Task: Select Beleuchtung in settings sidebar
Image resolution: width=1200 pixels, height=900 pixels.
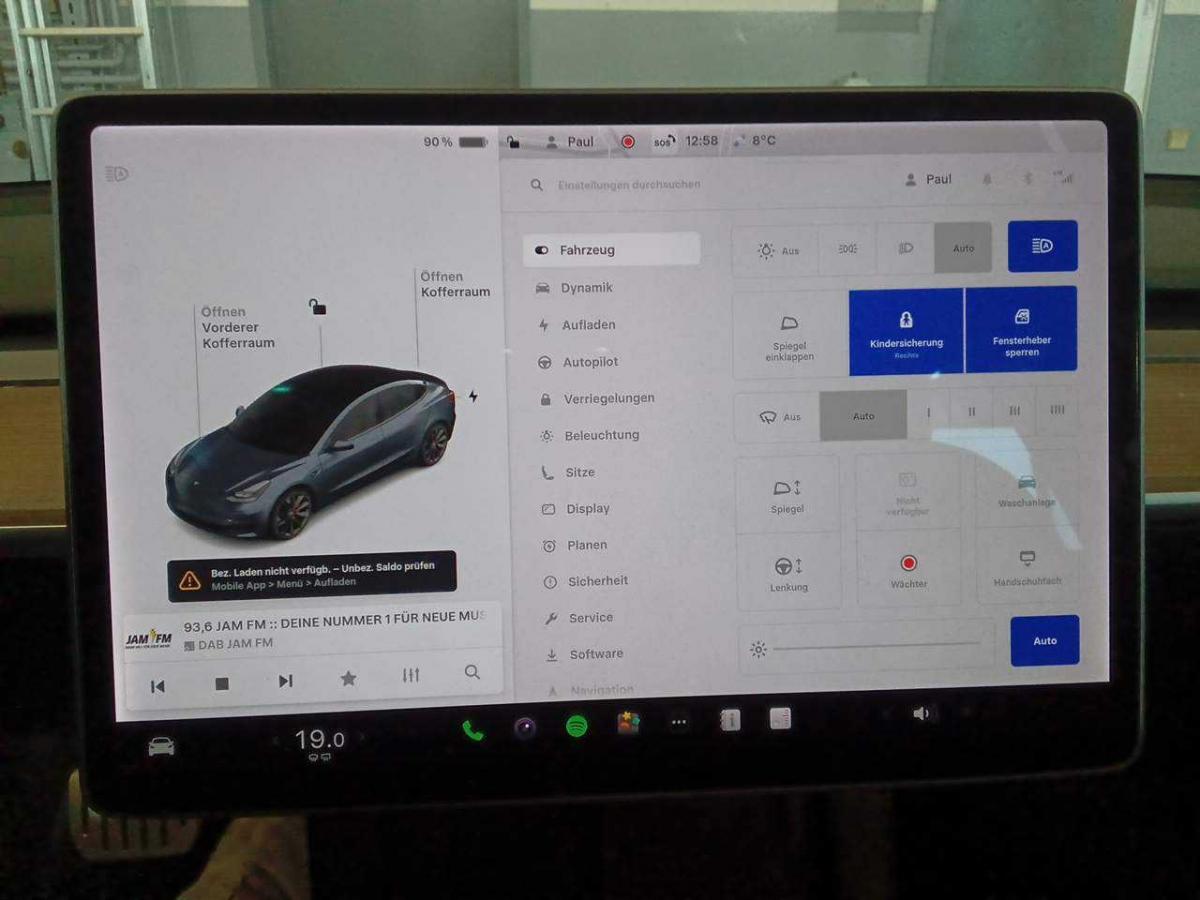Action: 600,435
